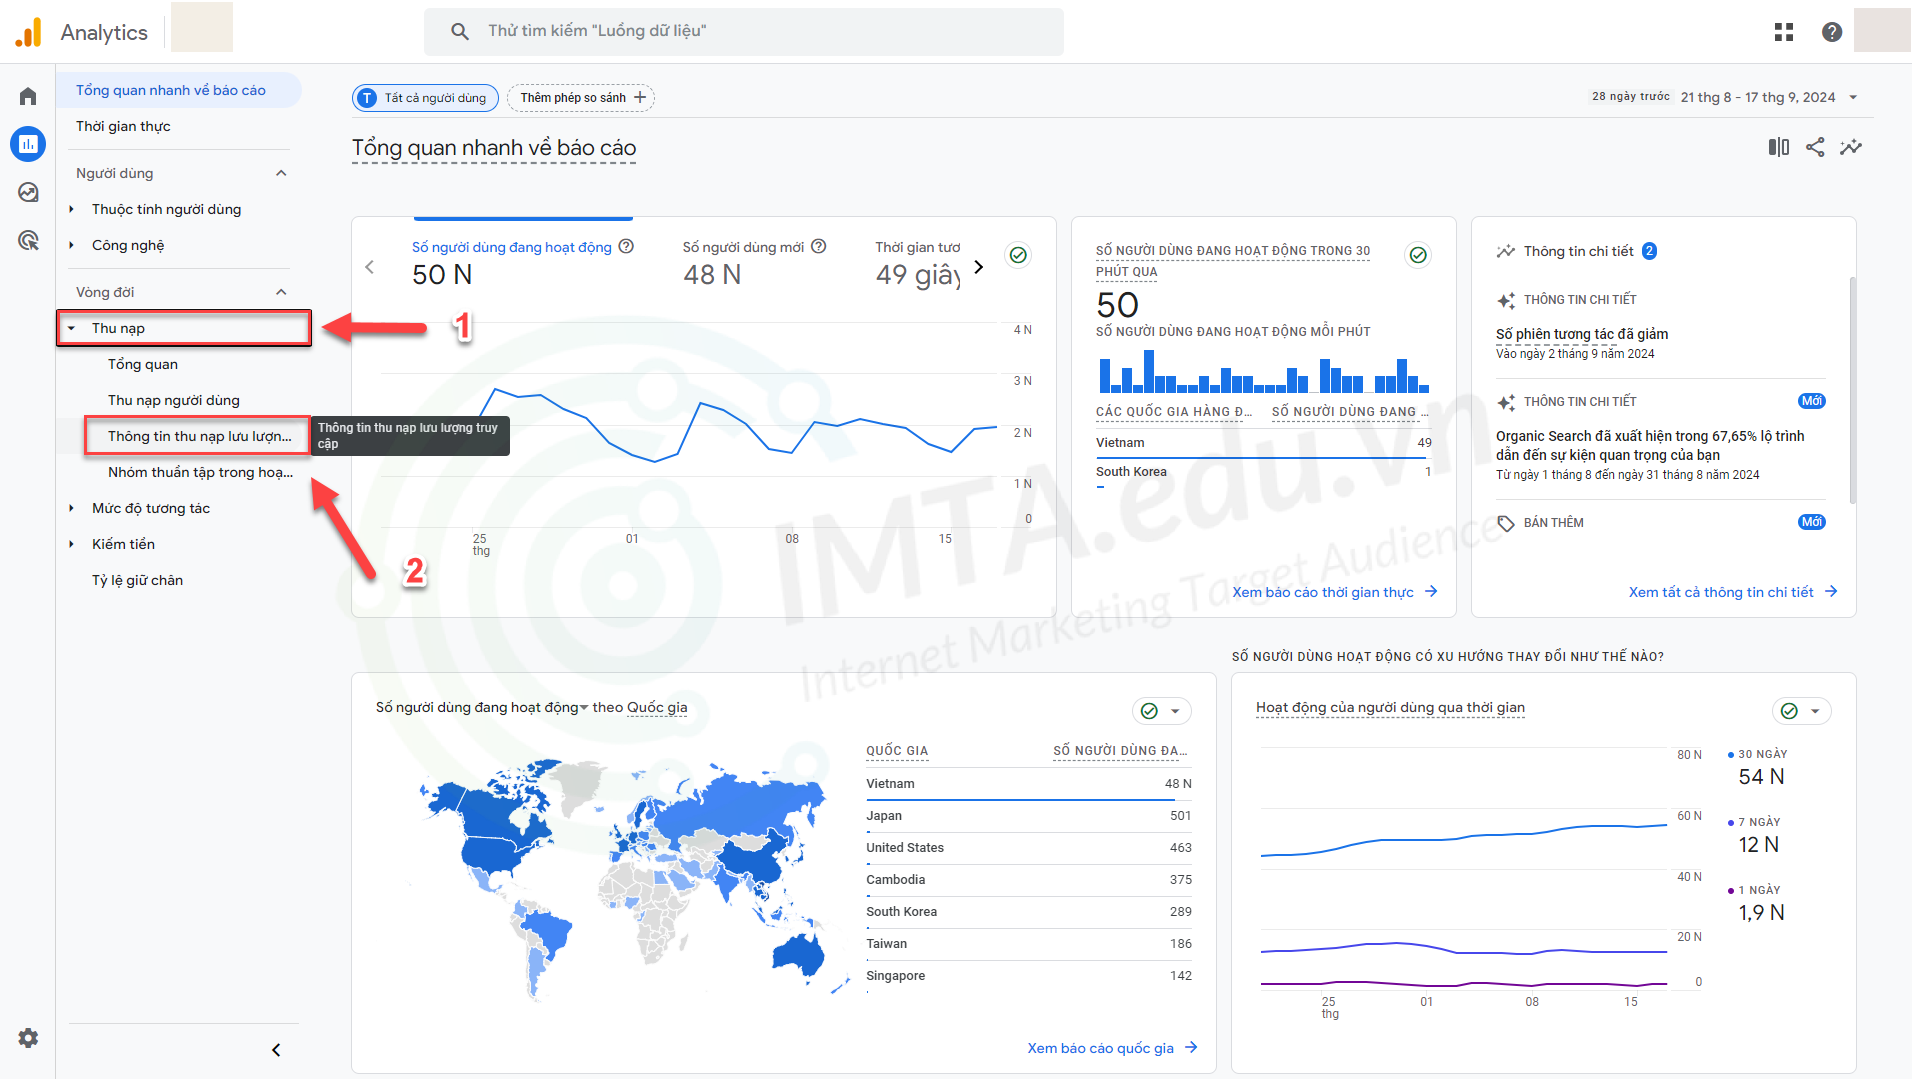Click the Japan row in country table
The height and width of the screenshot is (1079, 1912).
pos(1028,816)
